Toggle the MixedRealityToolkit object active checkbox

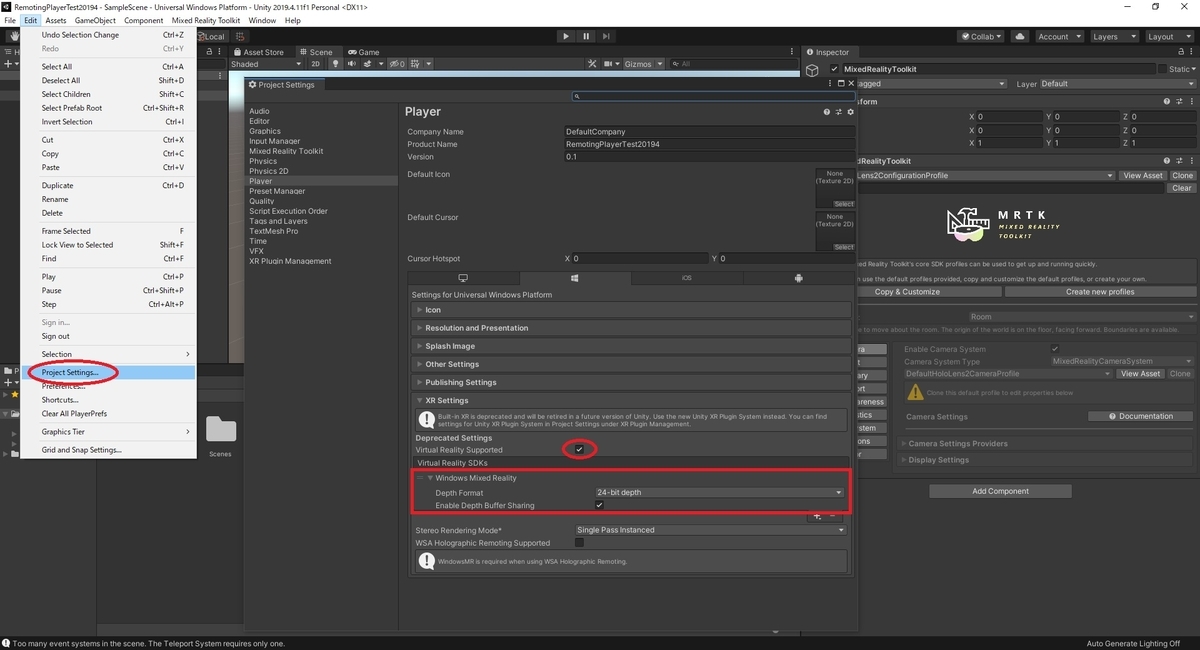coord(836,69)
